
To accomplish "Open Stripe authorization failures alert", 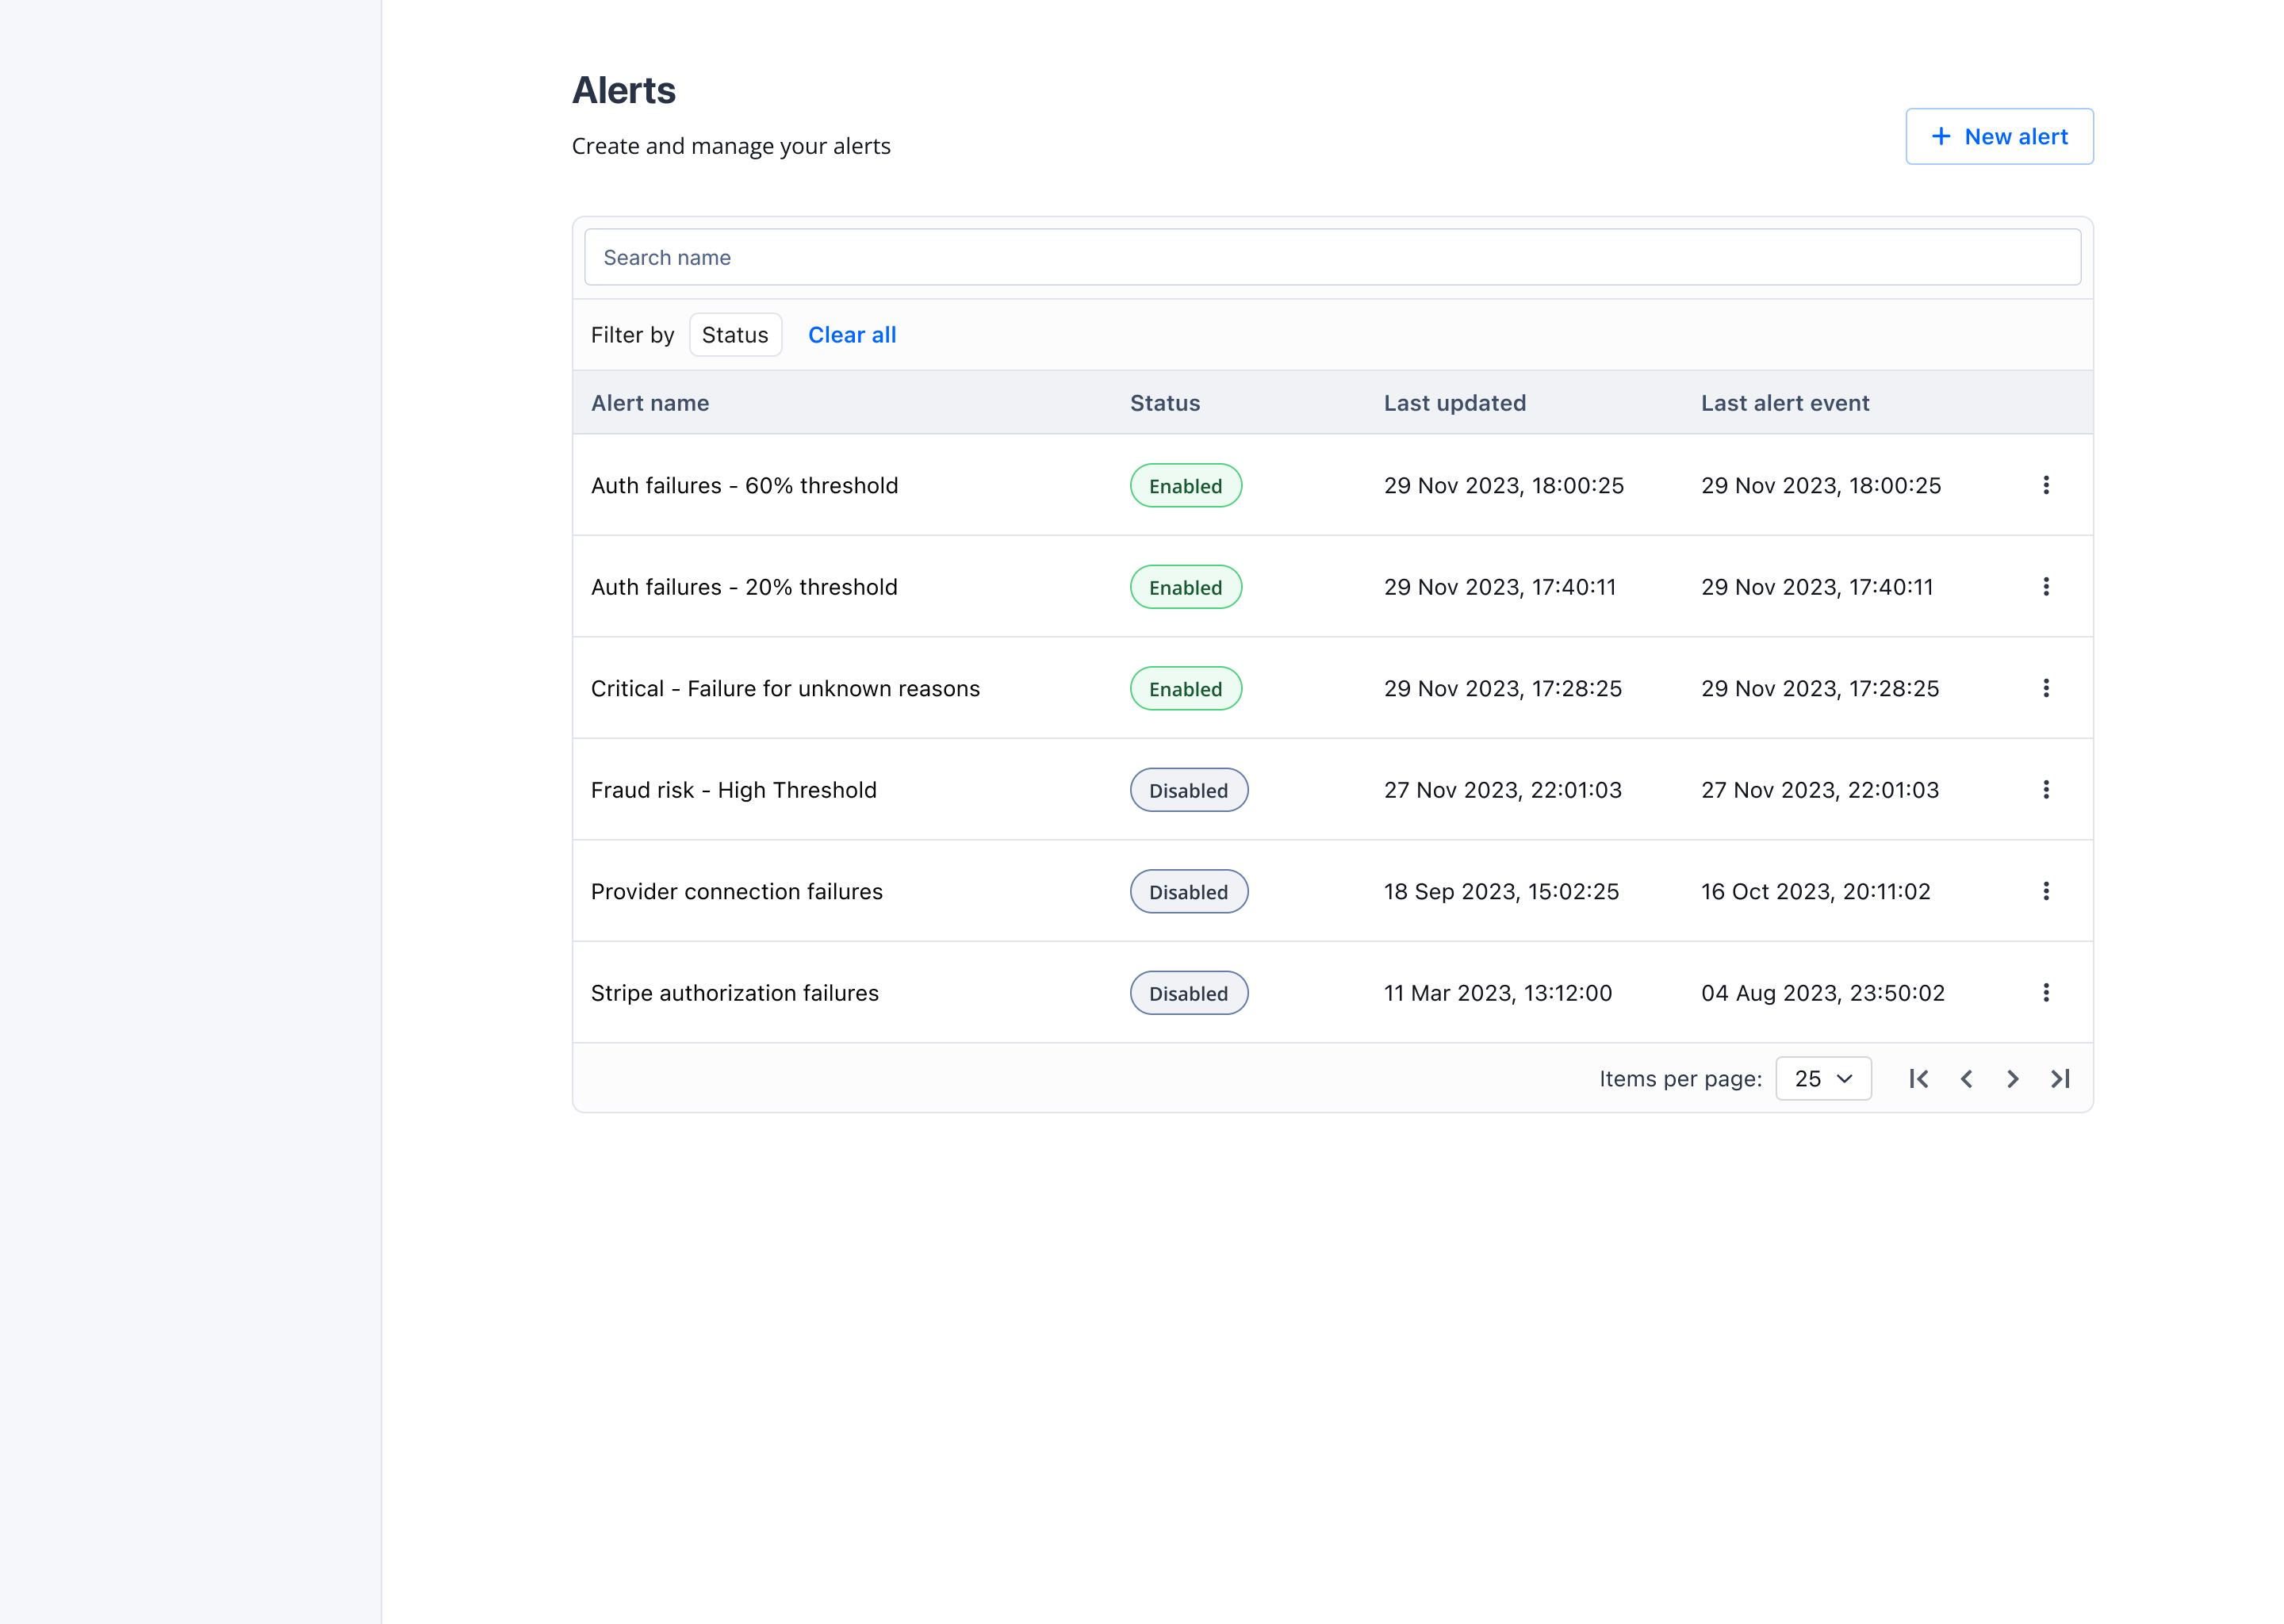I will click(x=735, y=993).
